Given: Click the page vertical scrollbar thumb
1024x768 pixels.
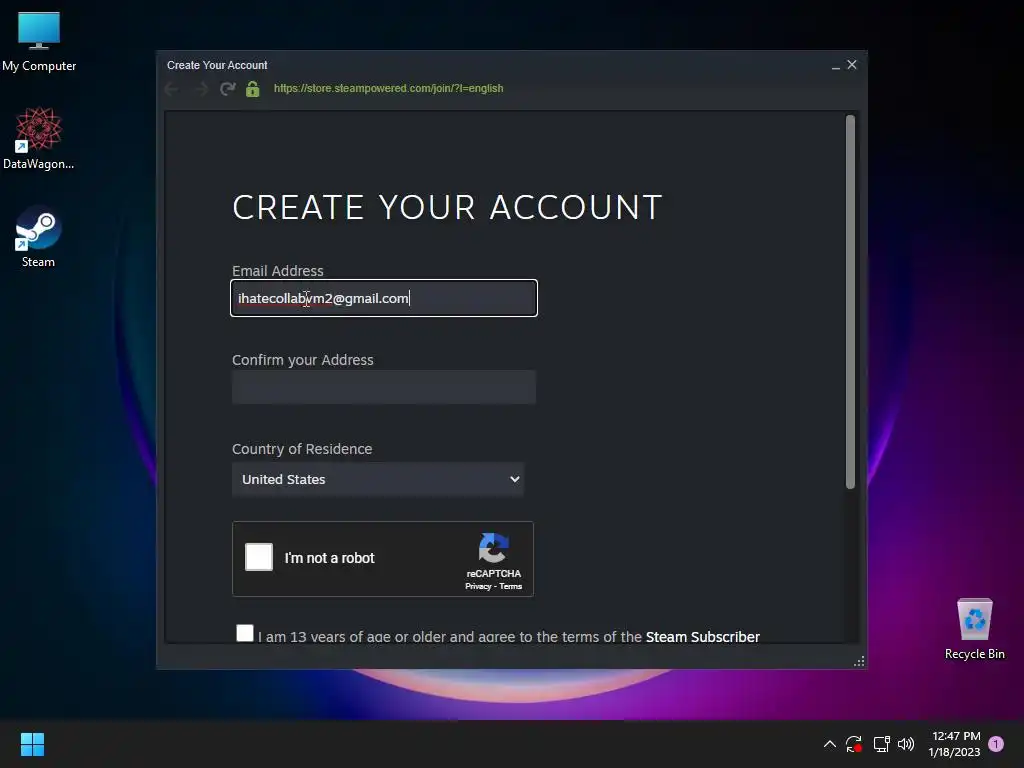Looking at the screenshot, I should coord(850,302).
